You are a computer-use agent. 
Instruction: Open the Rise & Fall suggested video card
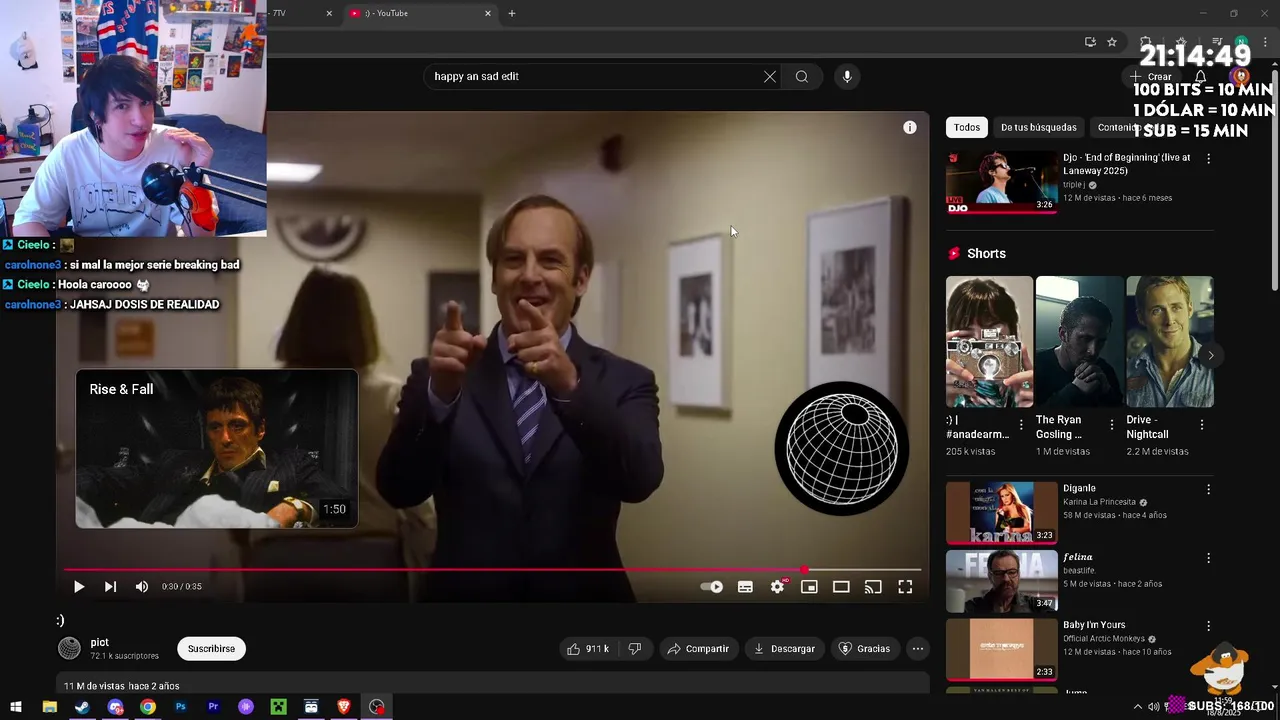pos(217,449)
